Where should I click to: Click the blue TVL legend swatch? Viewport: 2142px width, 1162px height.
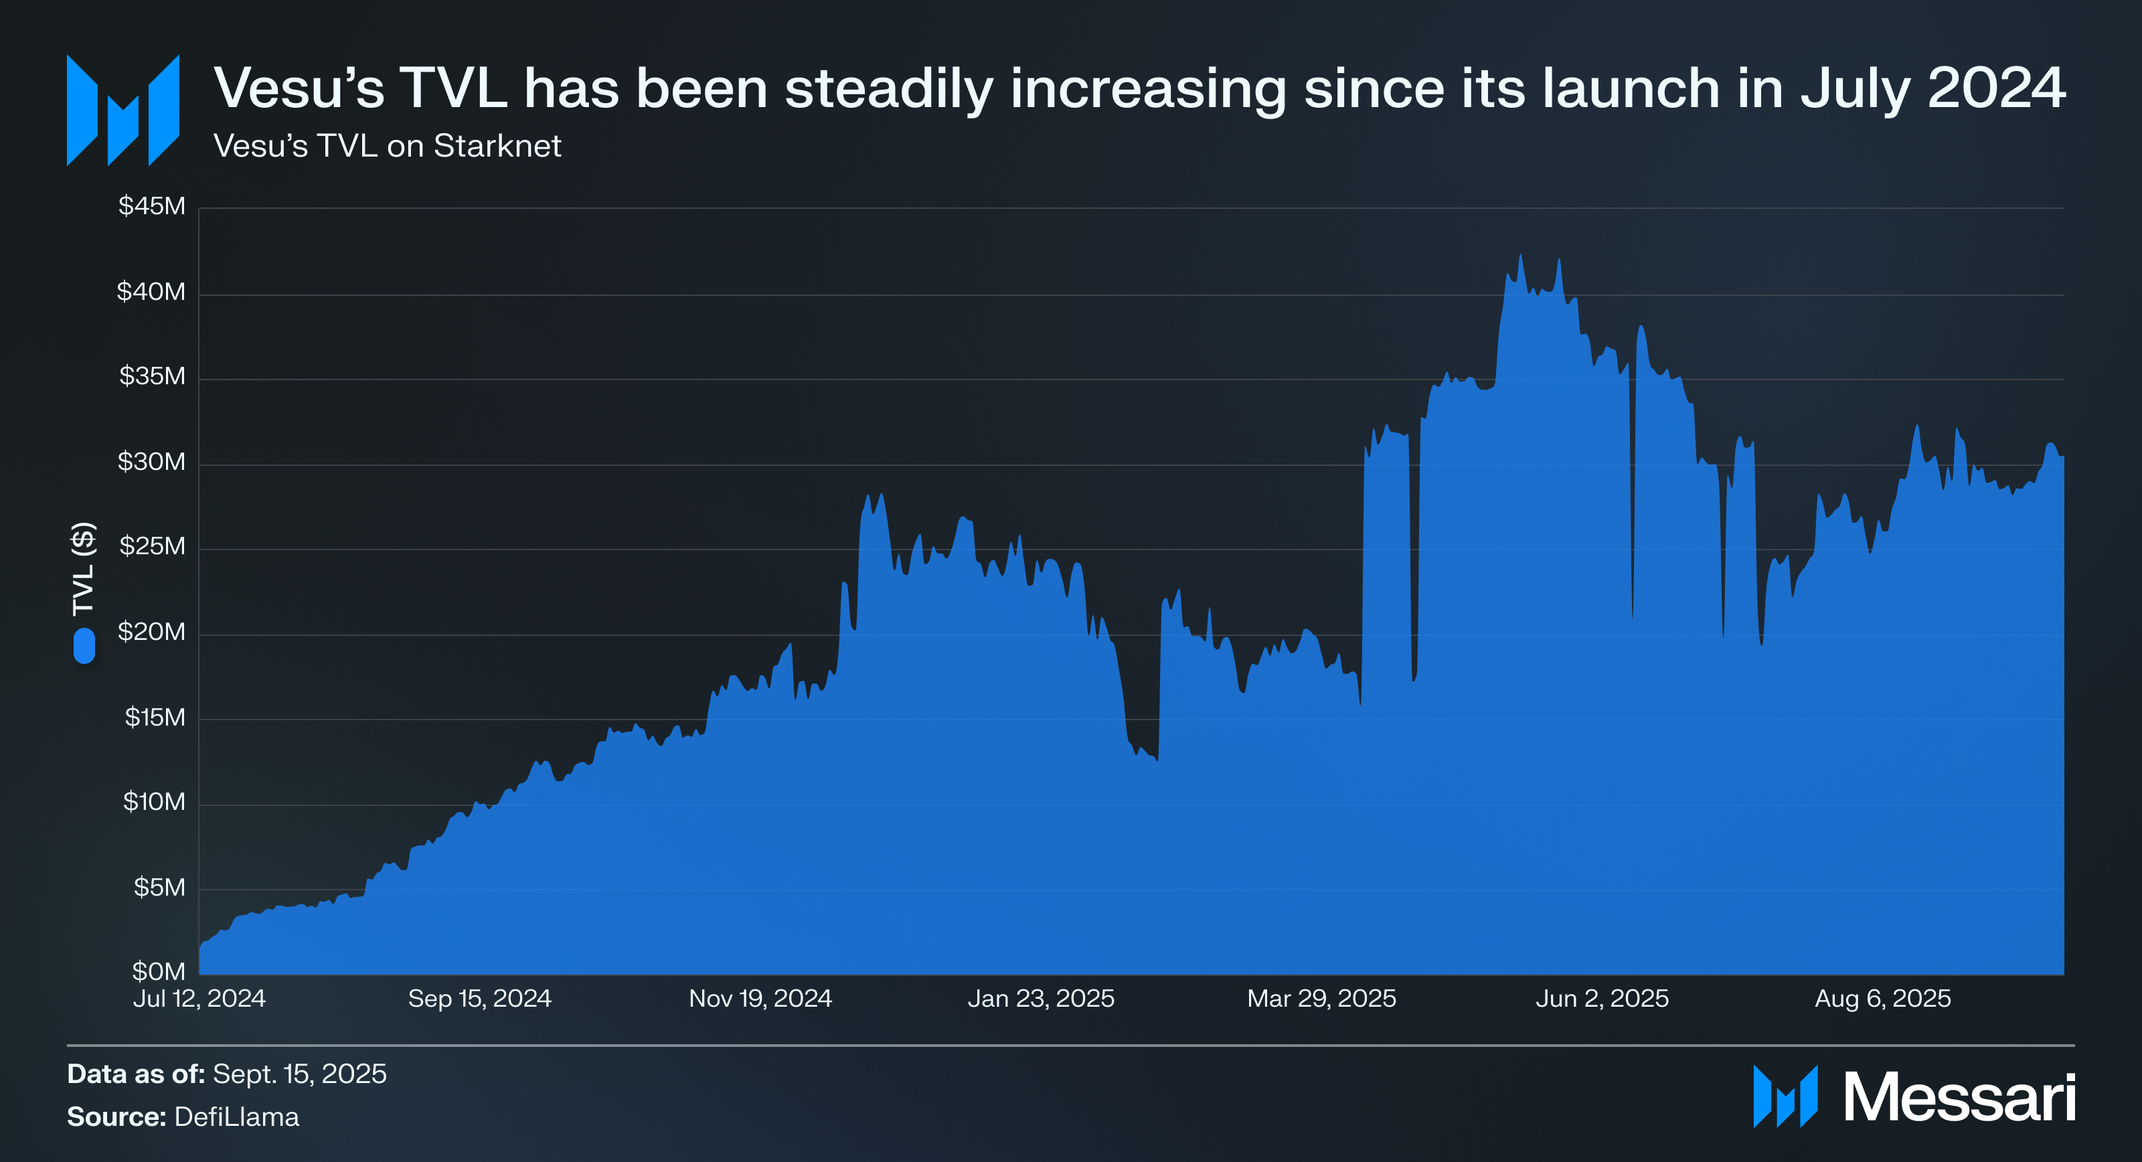84,645
